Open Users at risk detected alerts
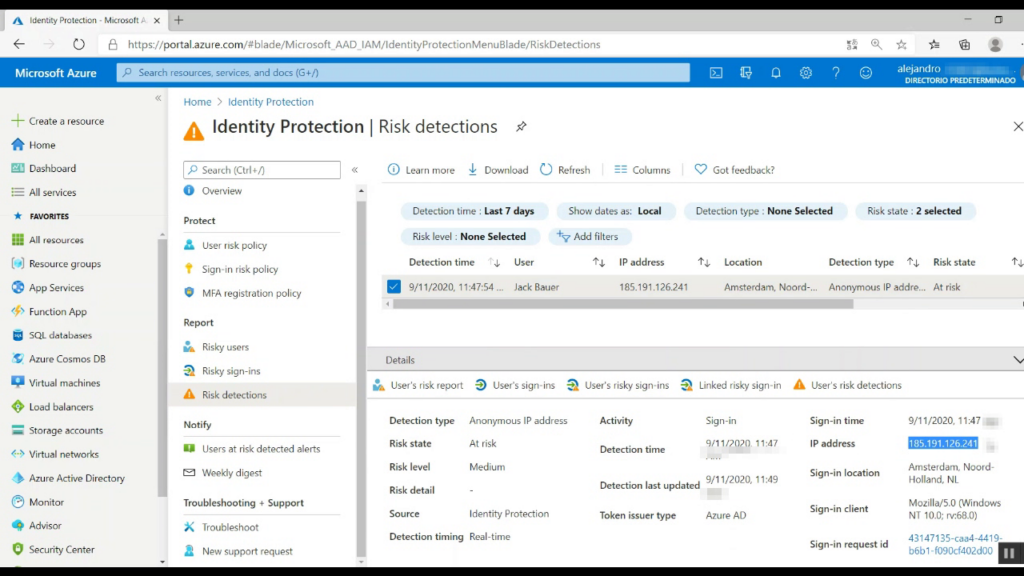 [261, 449]
